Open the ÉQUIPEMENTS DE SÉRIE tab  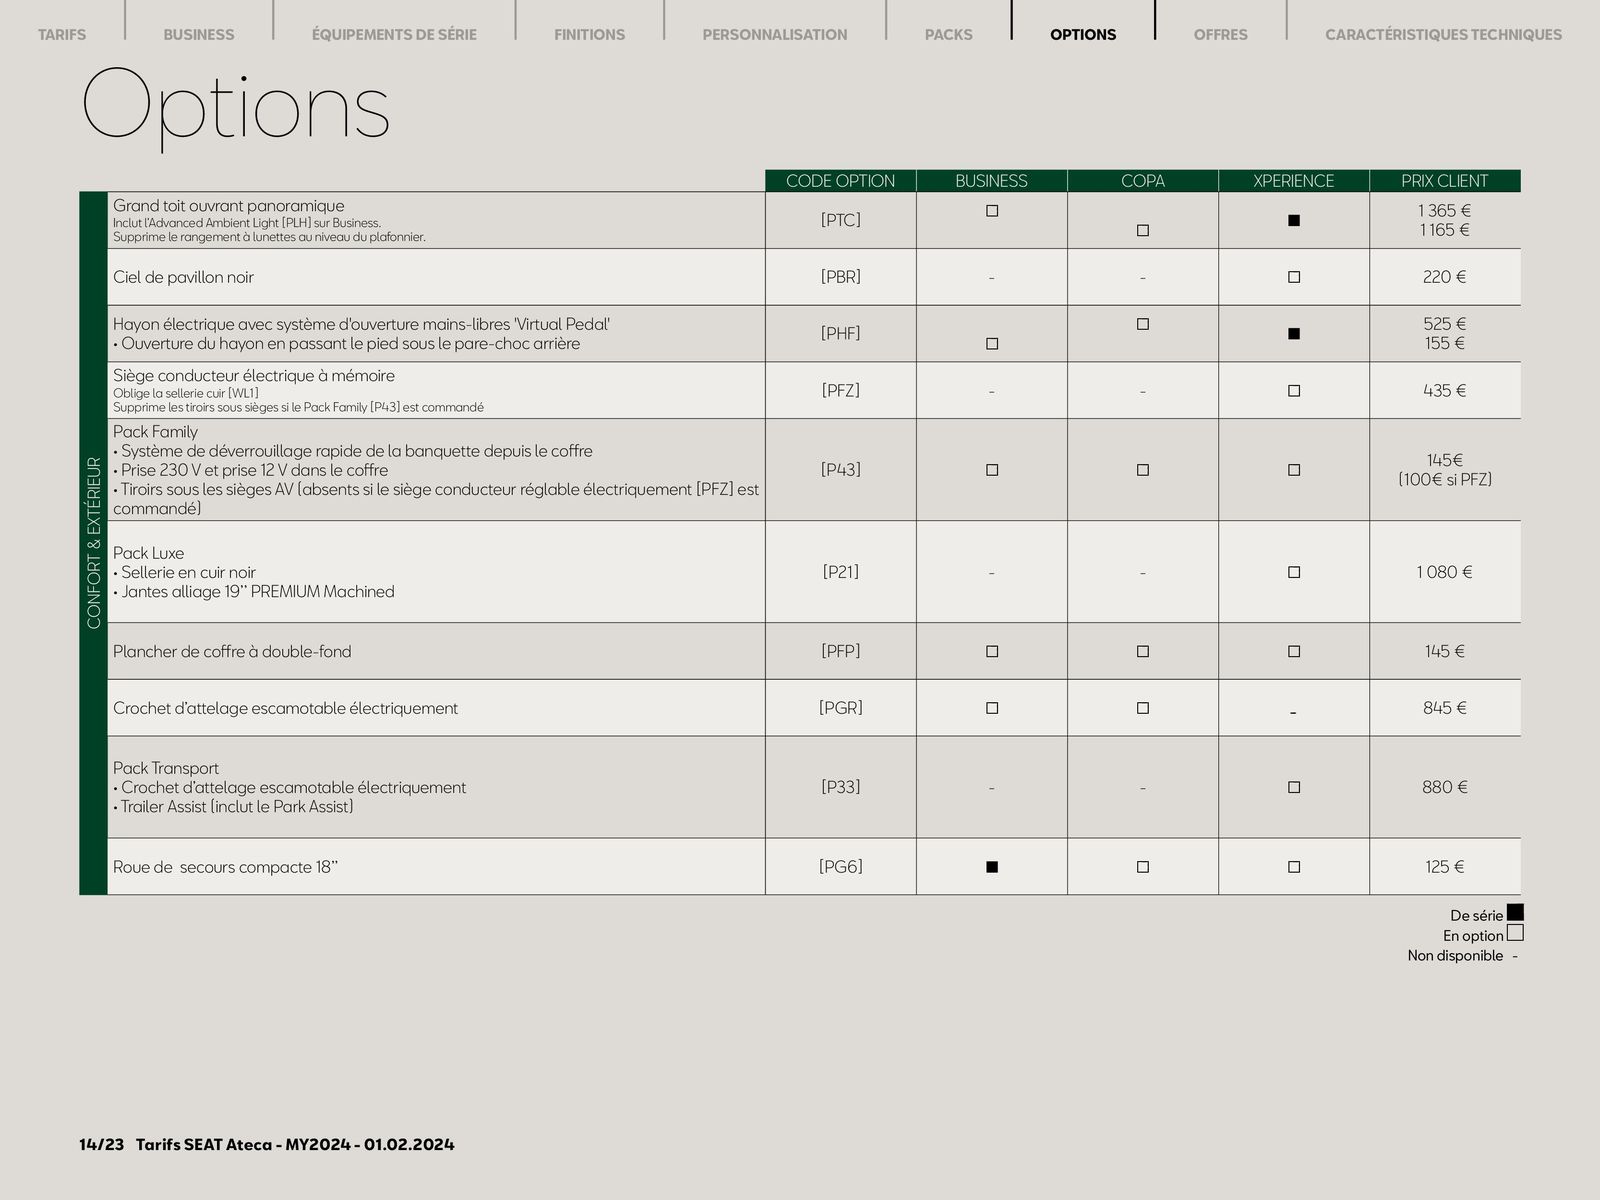394,34
